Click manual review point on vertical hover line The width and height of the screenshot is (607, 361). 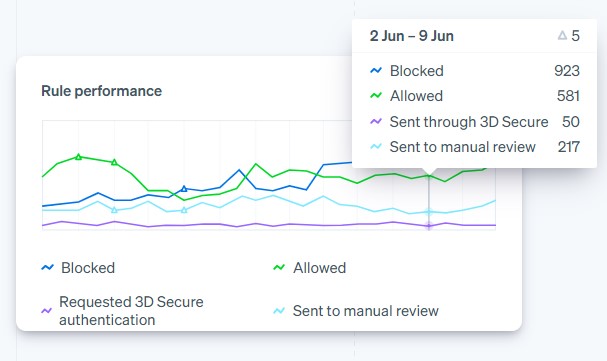click(x=429, y=212)
